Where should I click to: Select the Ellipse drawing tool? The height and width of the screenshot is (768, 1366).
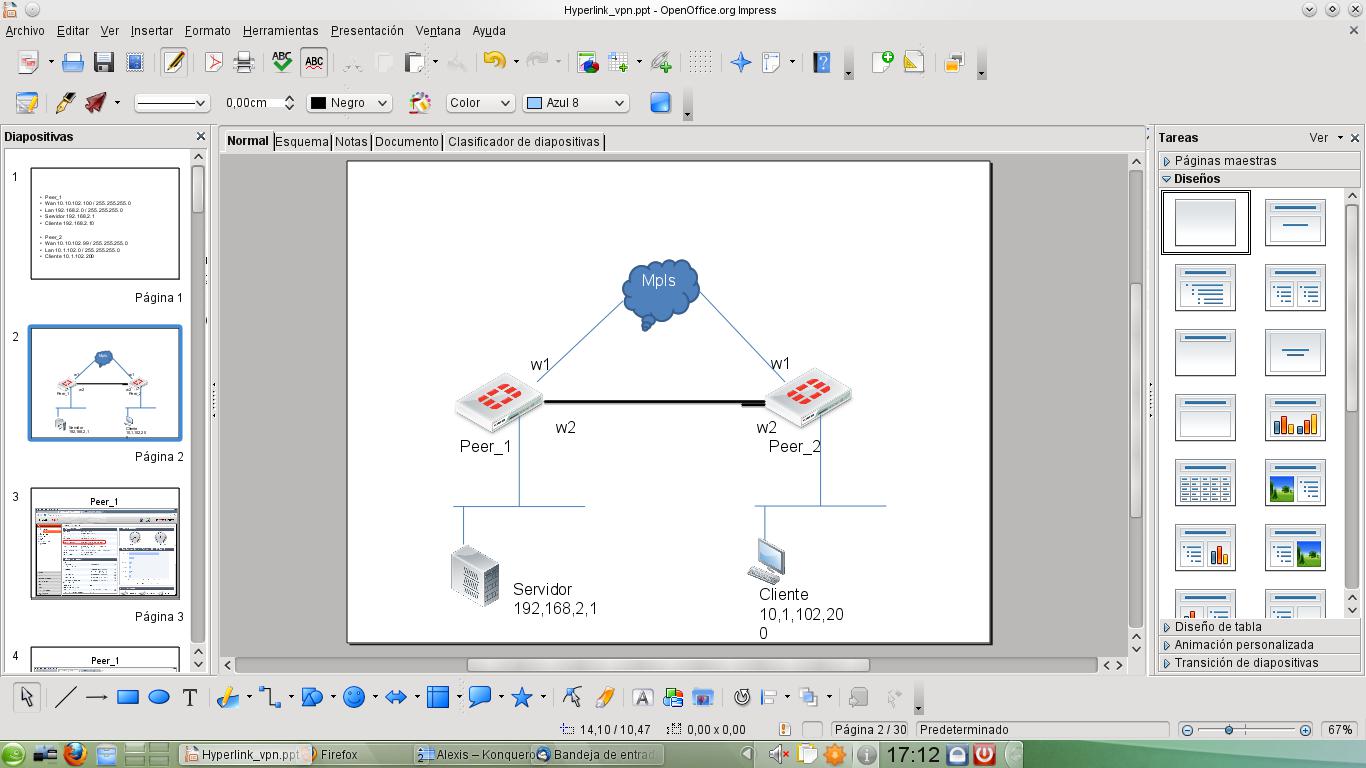pyautogui.click(x=159, y=698)
